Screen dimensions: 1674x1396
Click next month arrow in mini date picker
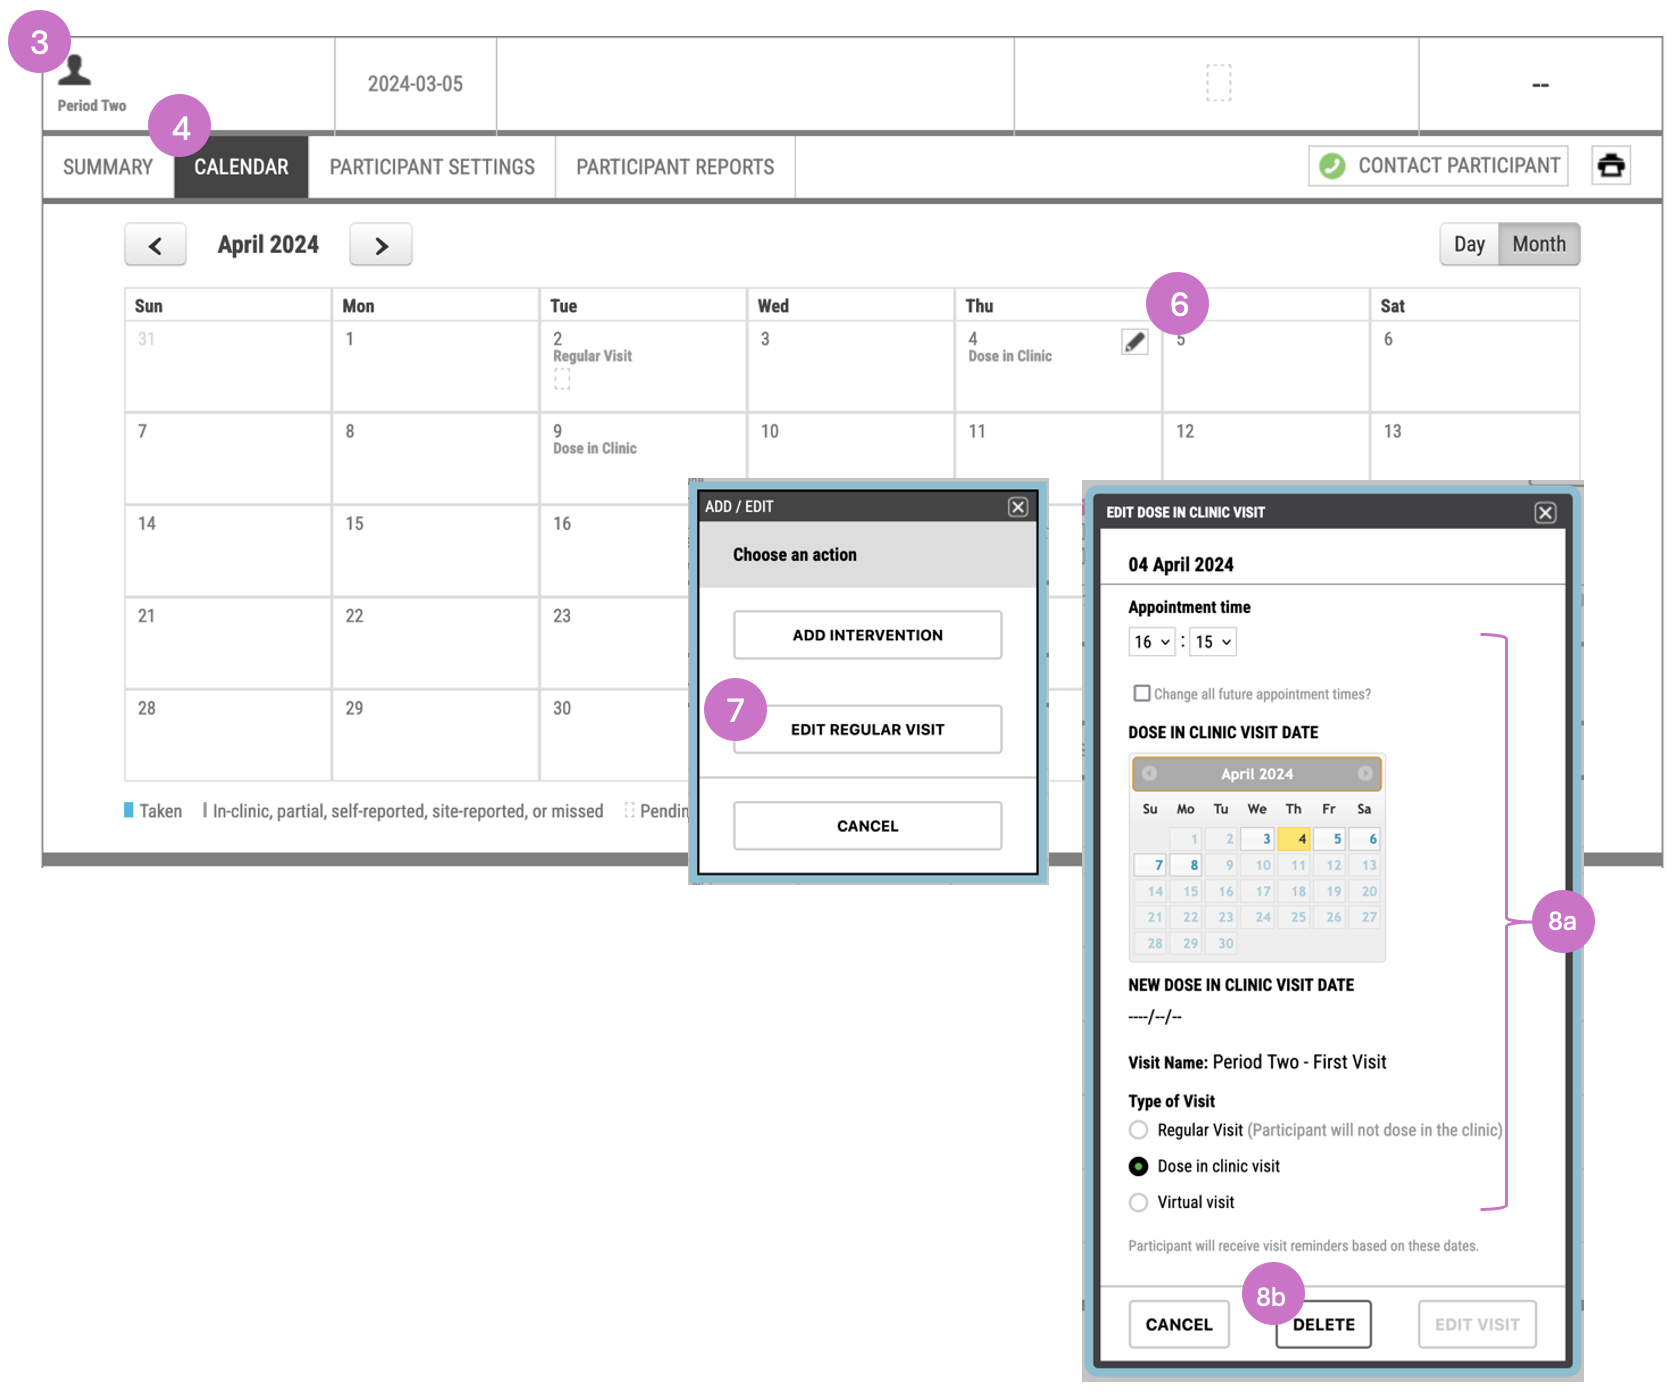tap(1365, 774)
